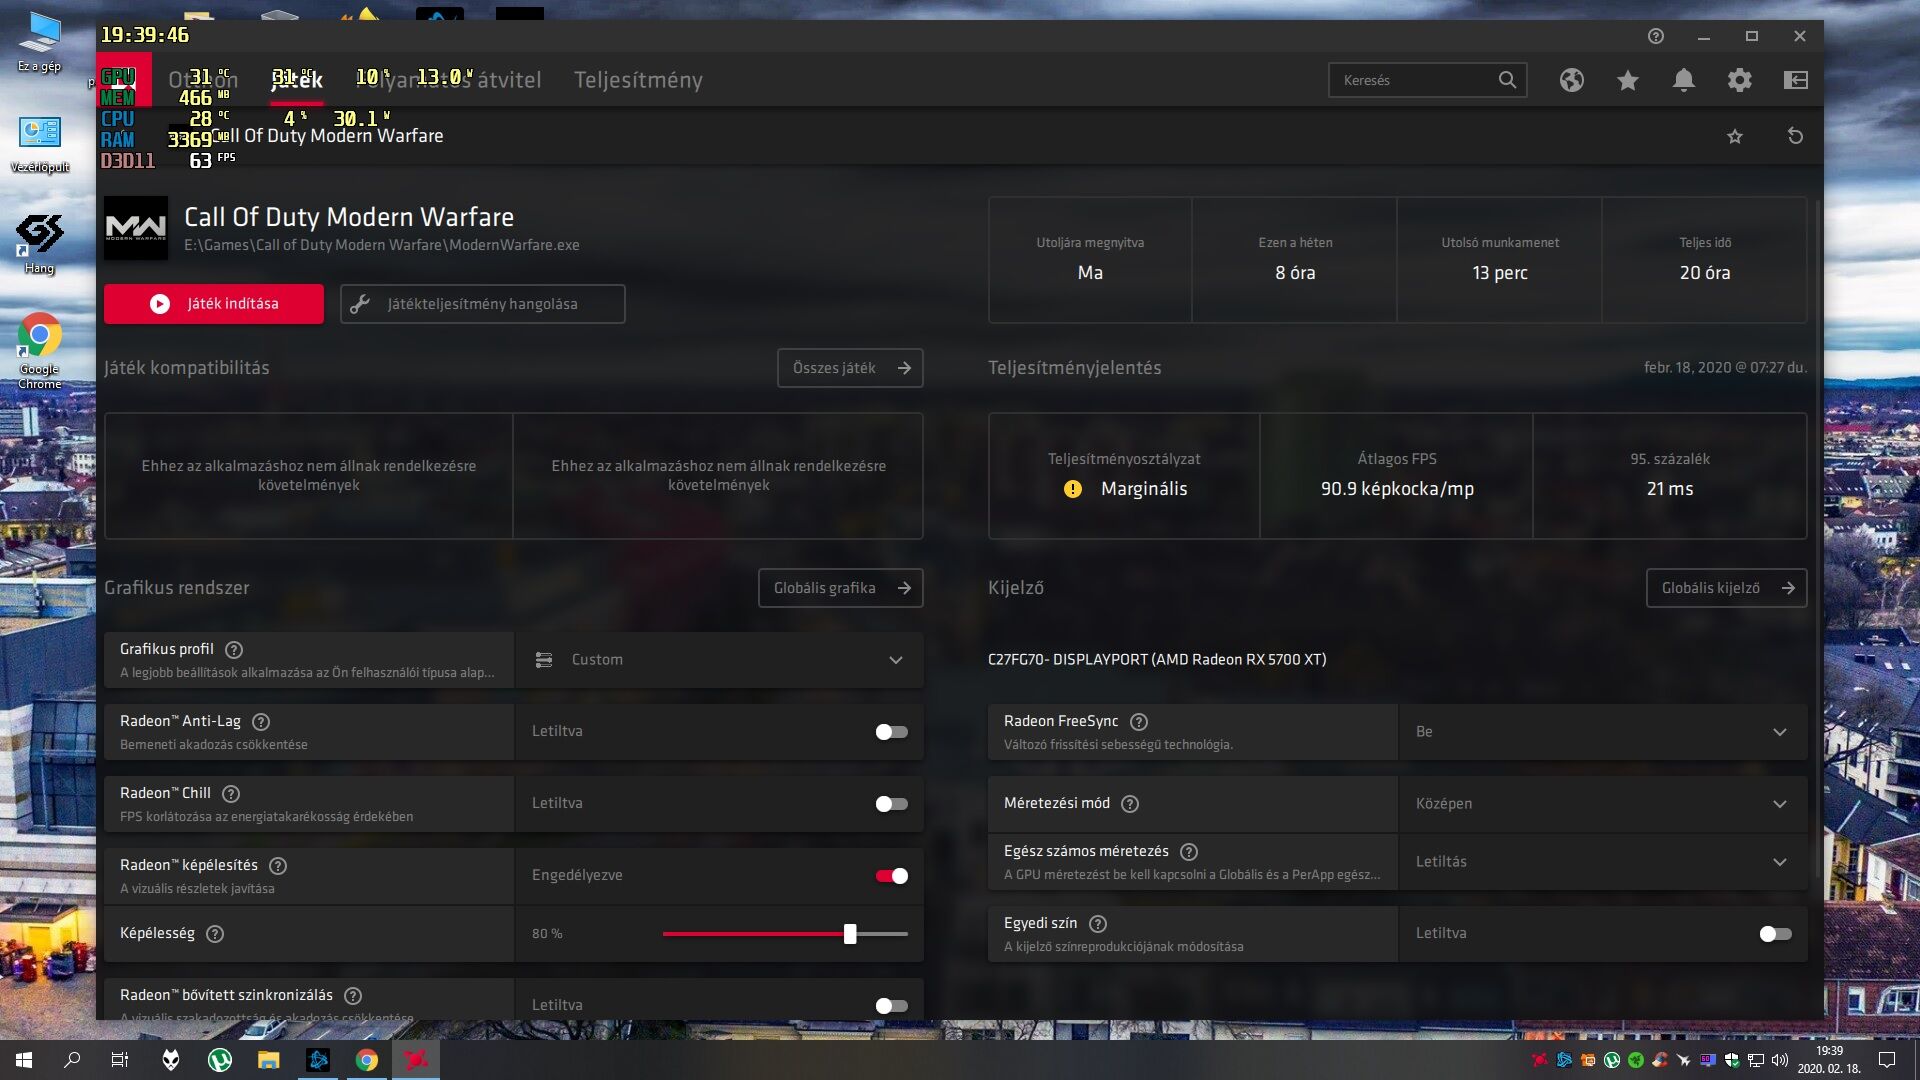The width and height of the screenshot is (1920, 1080).
Task: Expand Méretezési mód Középen dropdown
Action: [1603, 804]
